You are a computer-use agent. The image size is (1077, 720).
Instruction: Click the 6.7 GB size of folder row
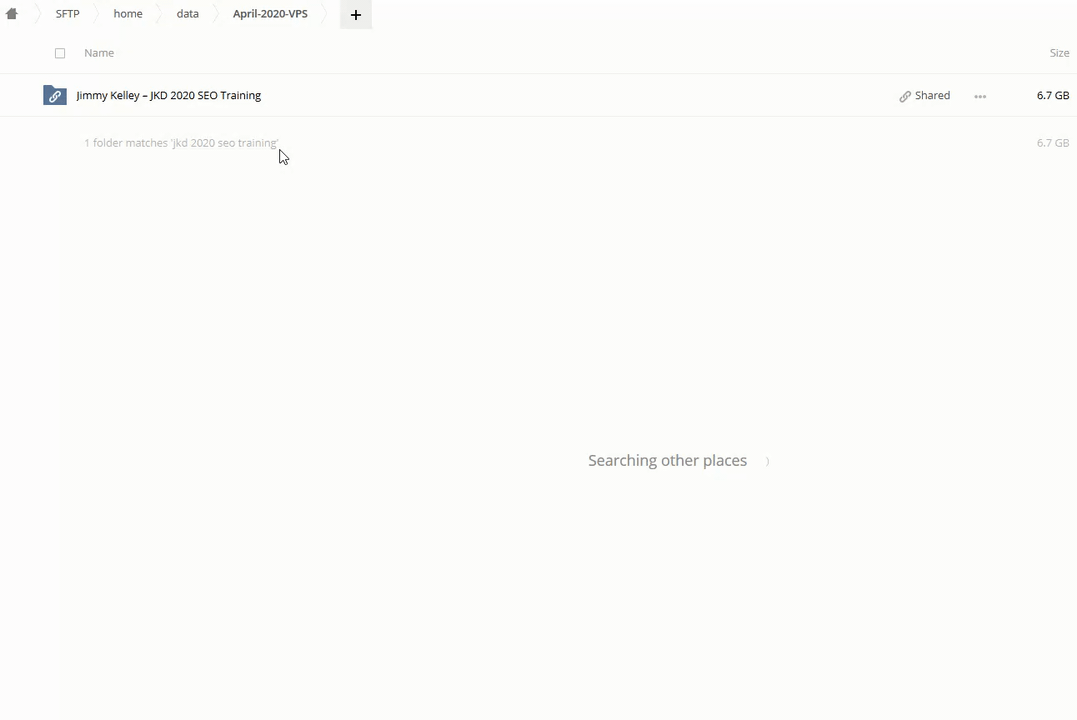1052,95
